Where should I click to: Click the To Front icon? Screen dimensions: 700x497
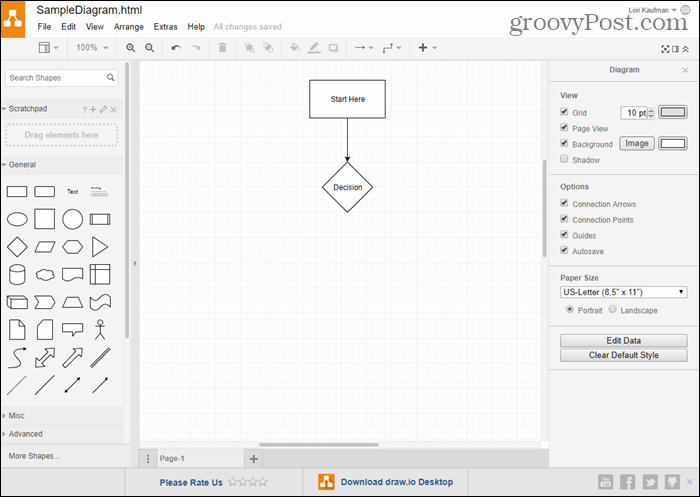click(249, 47)
